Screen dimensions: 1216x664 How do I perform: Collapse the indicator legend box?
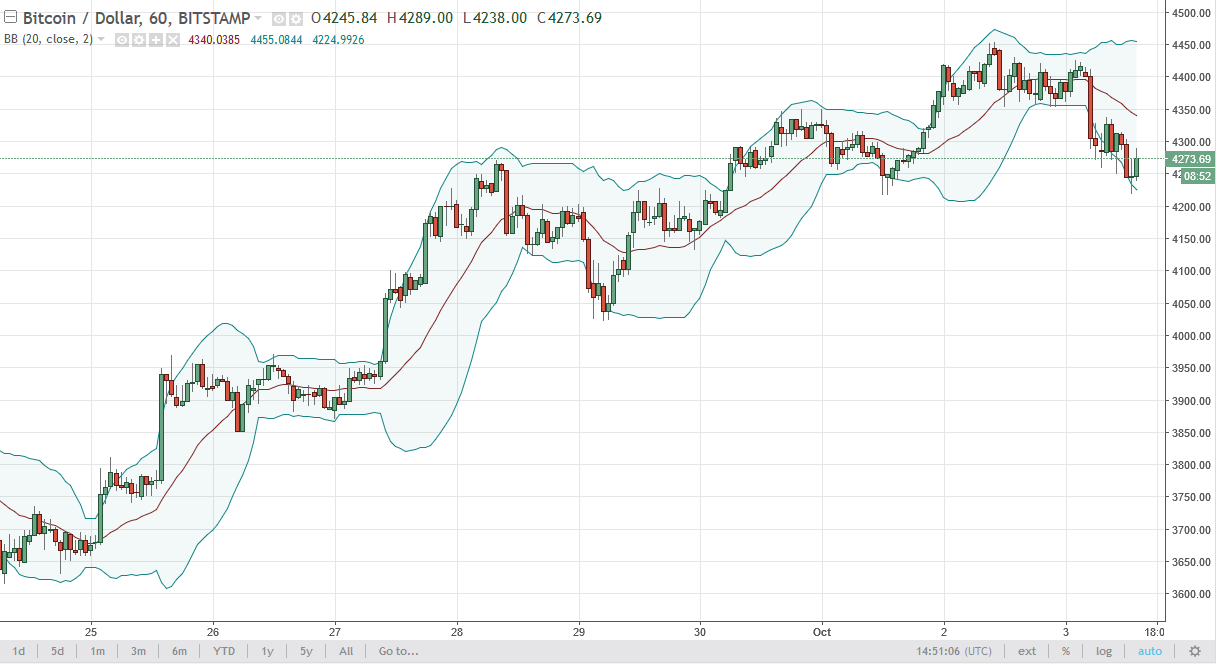[10, 17]
